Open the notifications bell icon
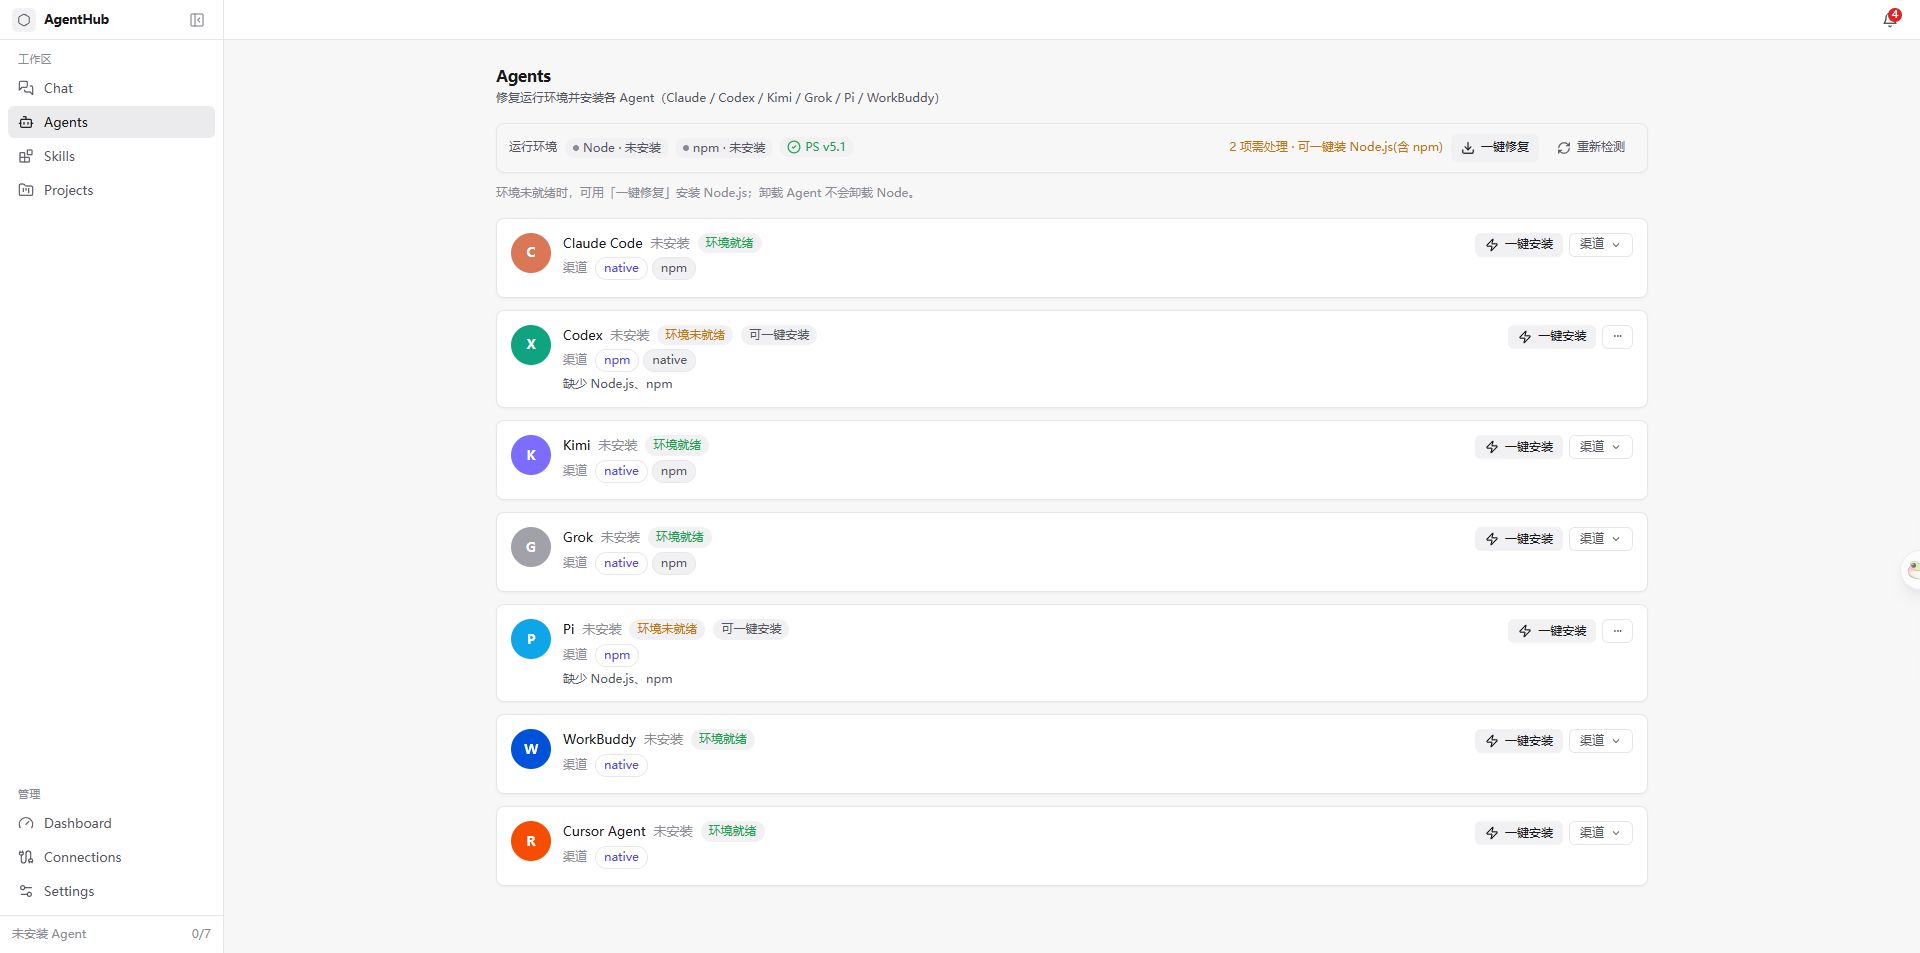The height and width of the screenshot is (953, 1920). click(1890, 19)
